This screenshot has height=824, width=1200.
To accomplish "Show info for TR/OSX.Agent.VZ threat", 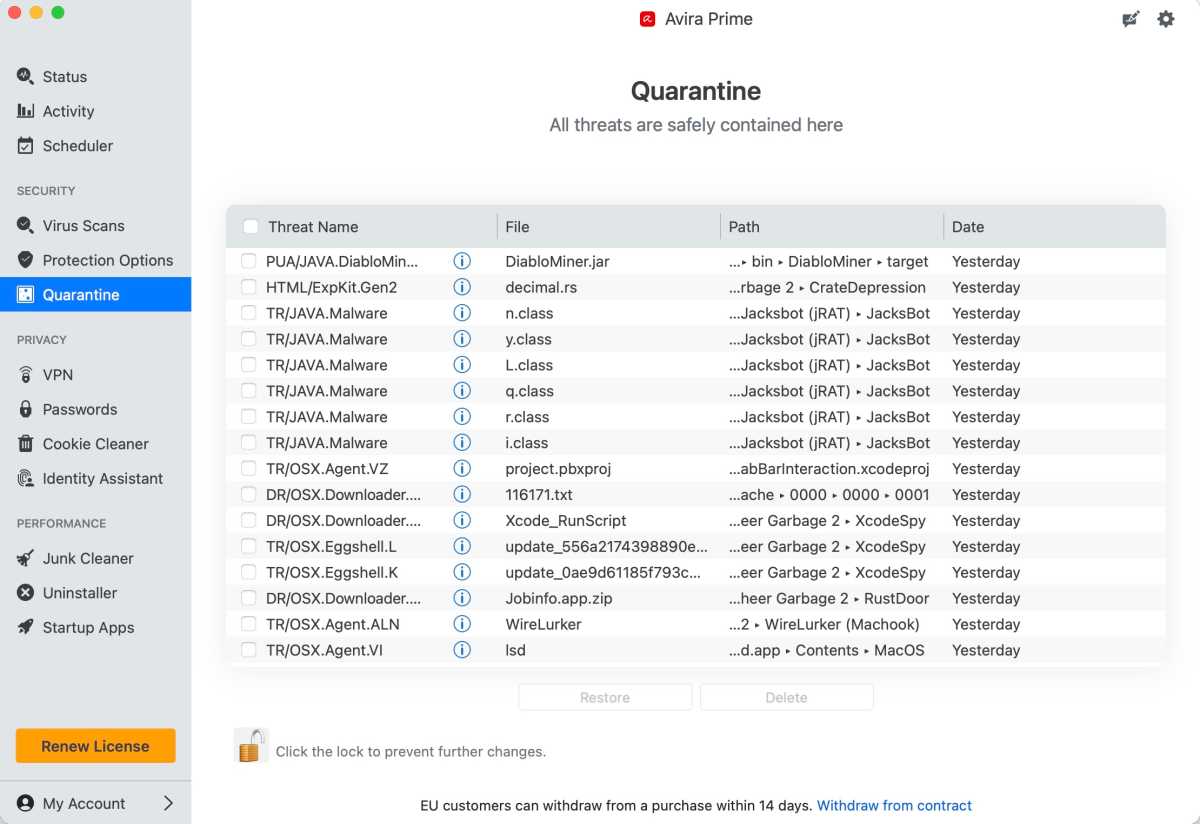I will click(x=462, y=468).
